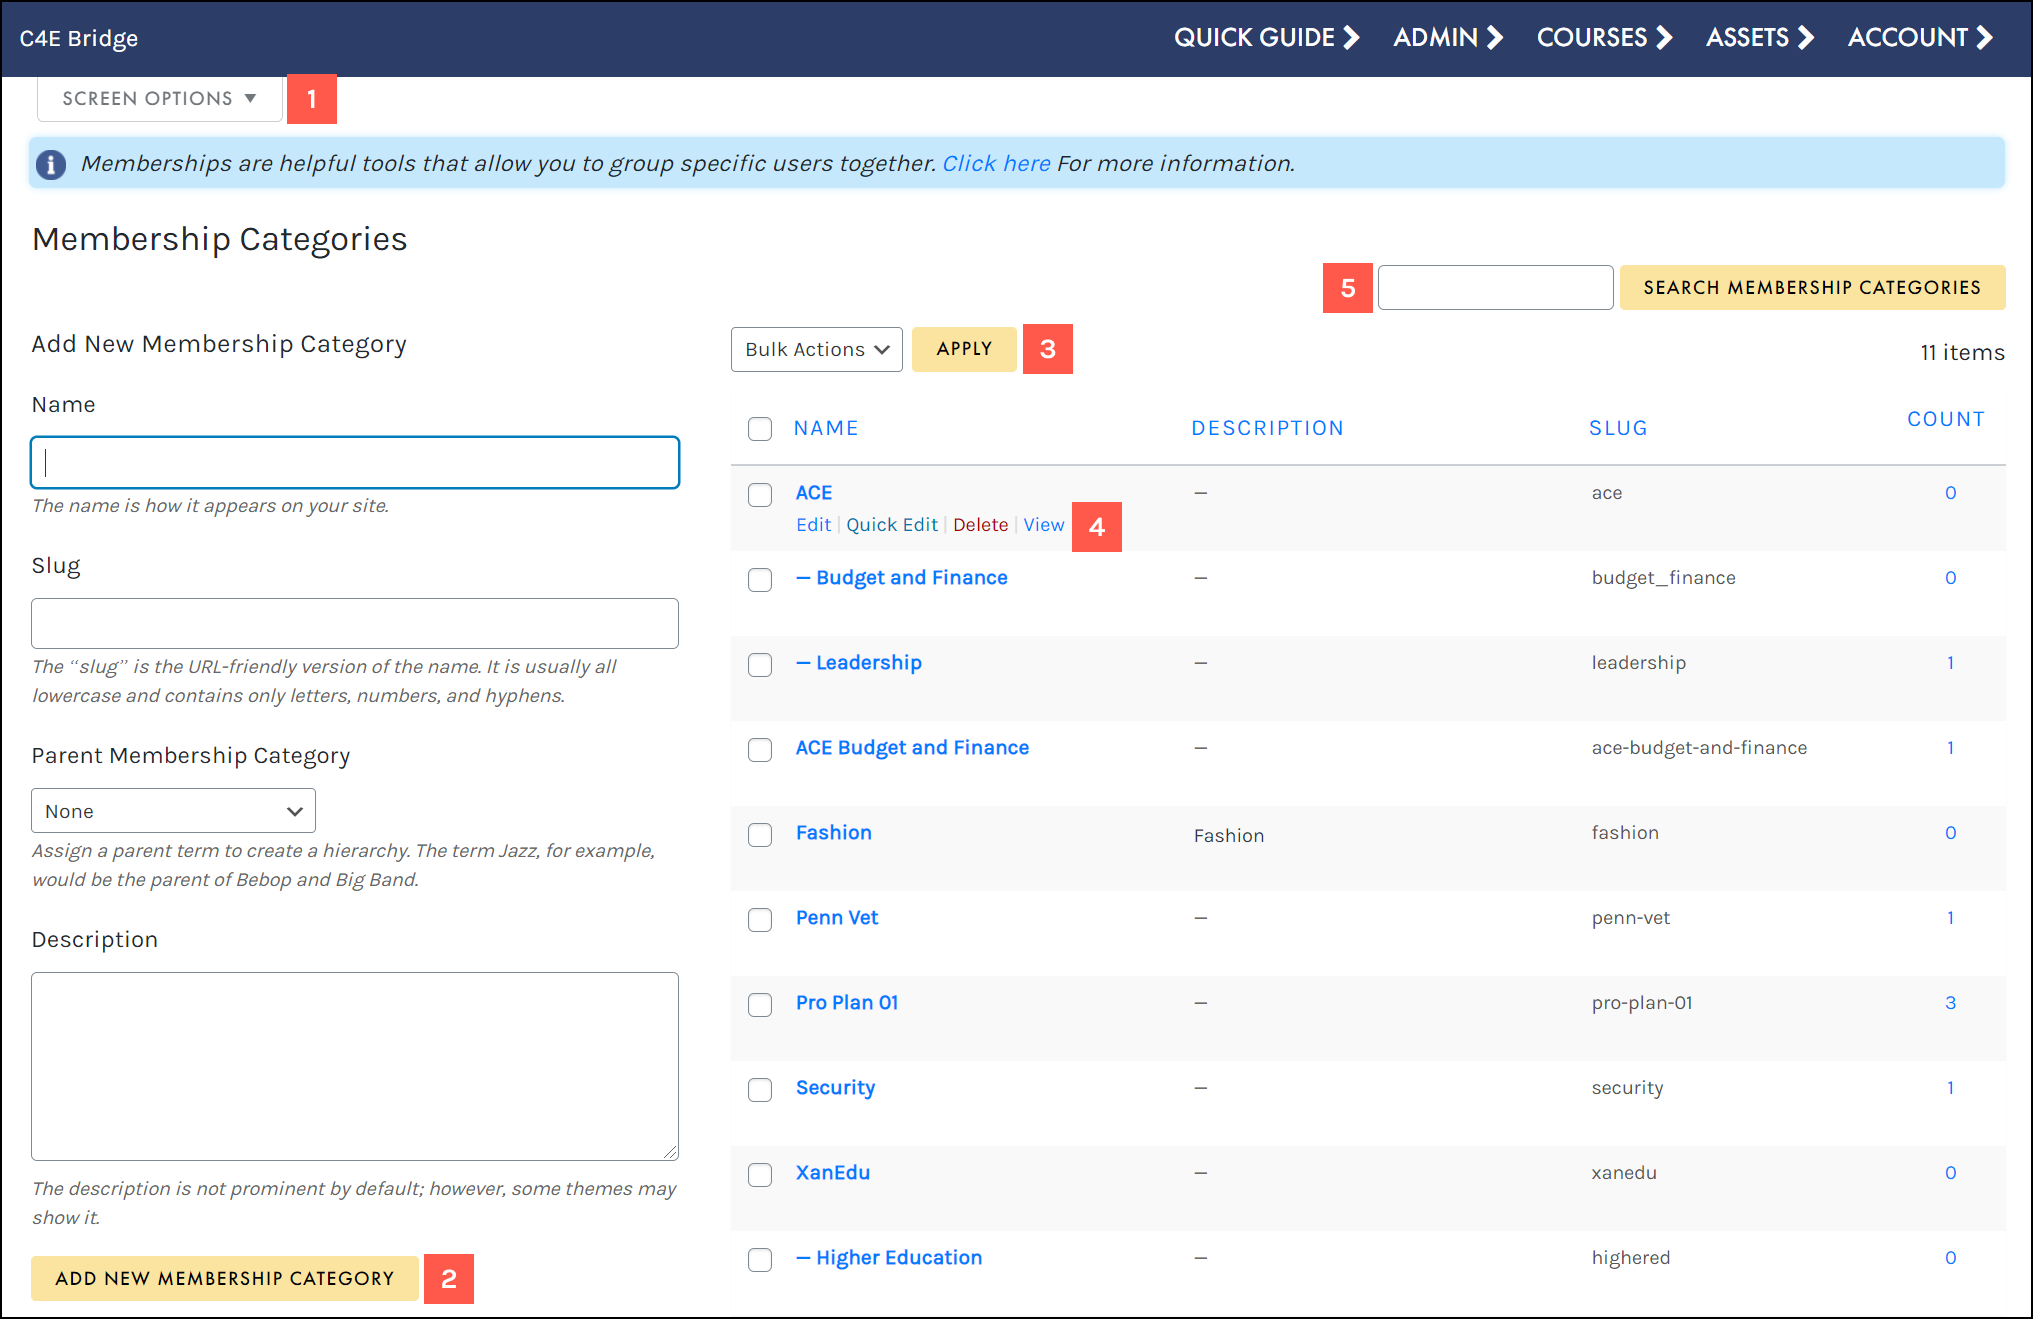Sort table by SLUG column
2033x1319 pixels.
coord(1618,428)
